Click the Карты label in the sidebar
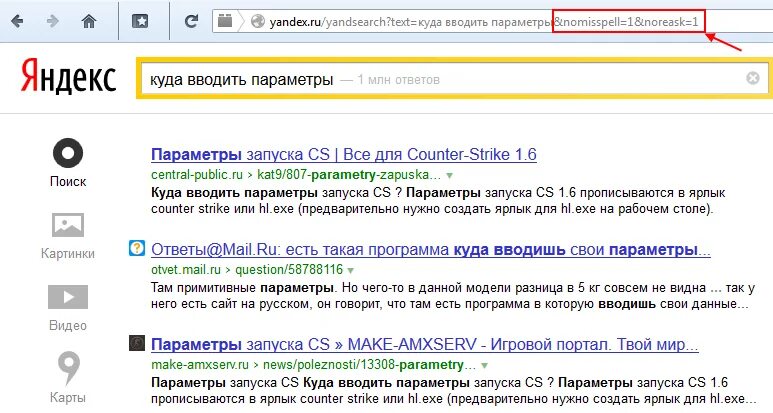This screenshot has width=773, height=413. pyautogui.click(x=68, y=397)
